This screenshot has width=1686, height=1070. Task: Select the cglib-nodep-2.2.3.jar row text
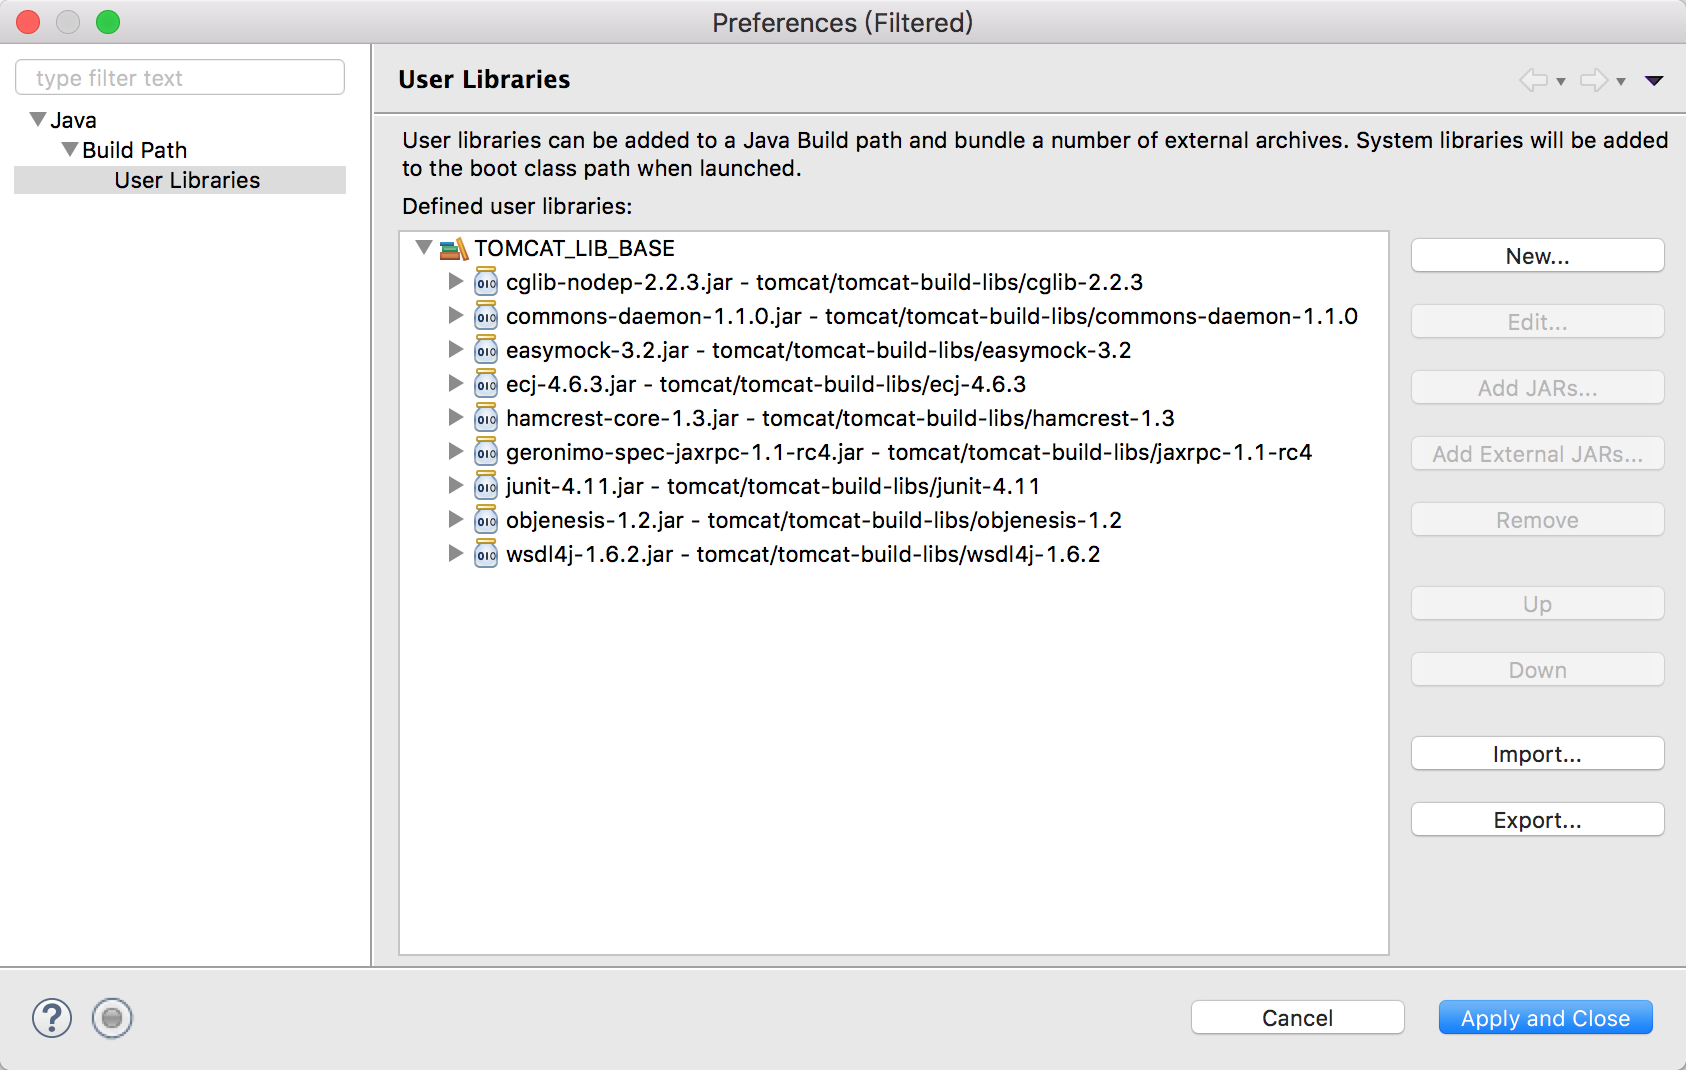pos(824,282)
